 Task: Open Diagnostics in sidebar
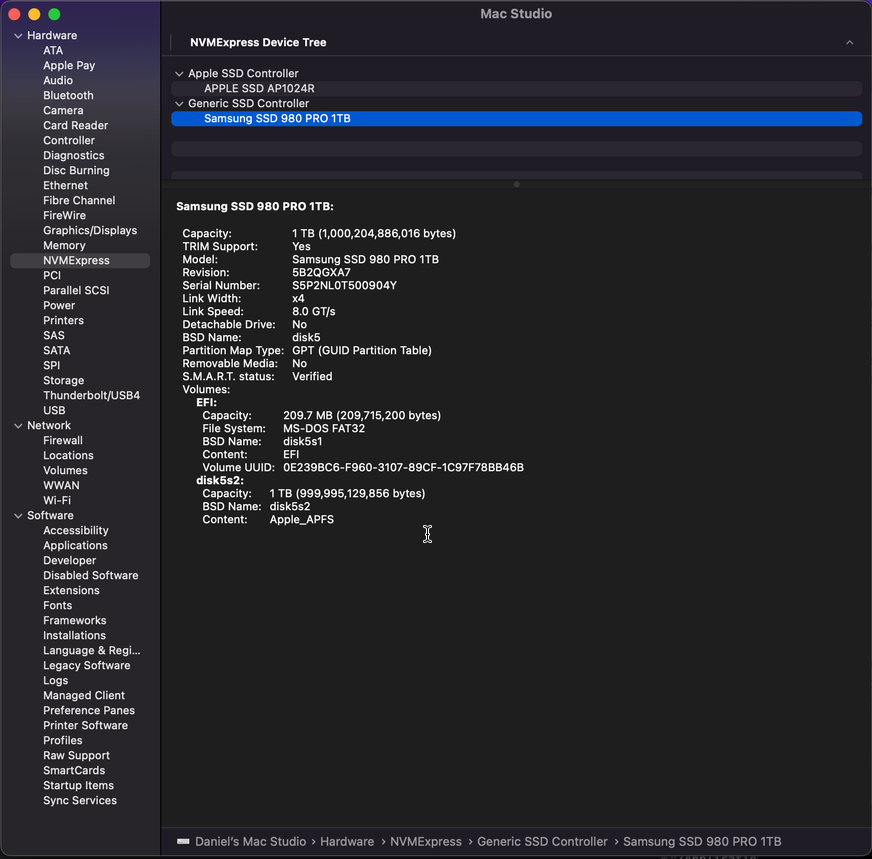coord(74,156)
